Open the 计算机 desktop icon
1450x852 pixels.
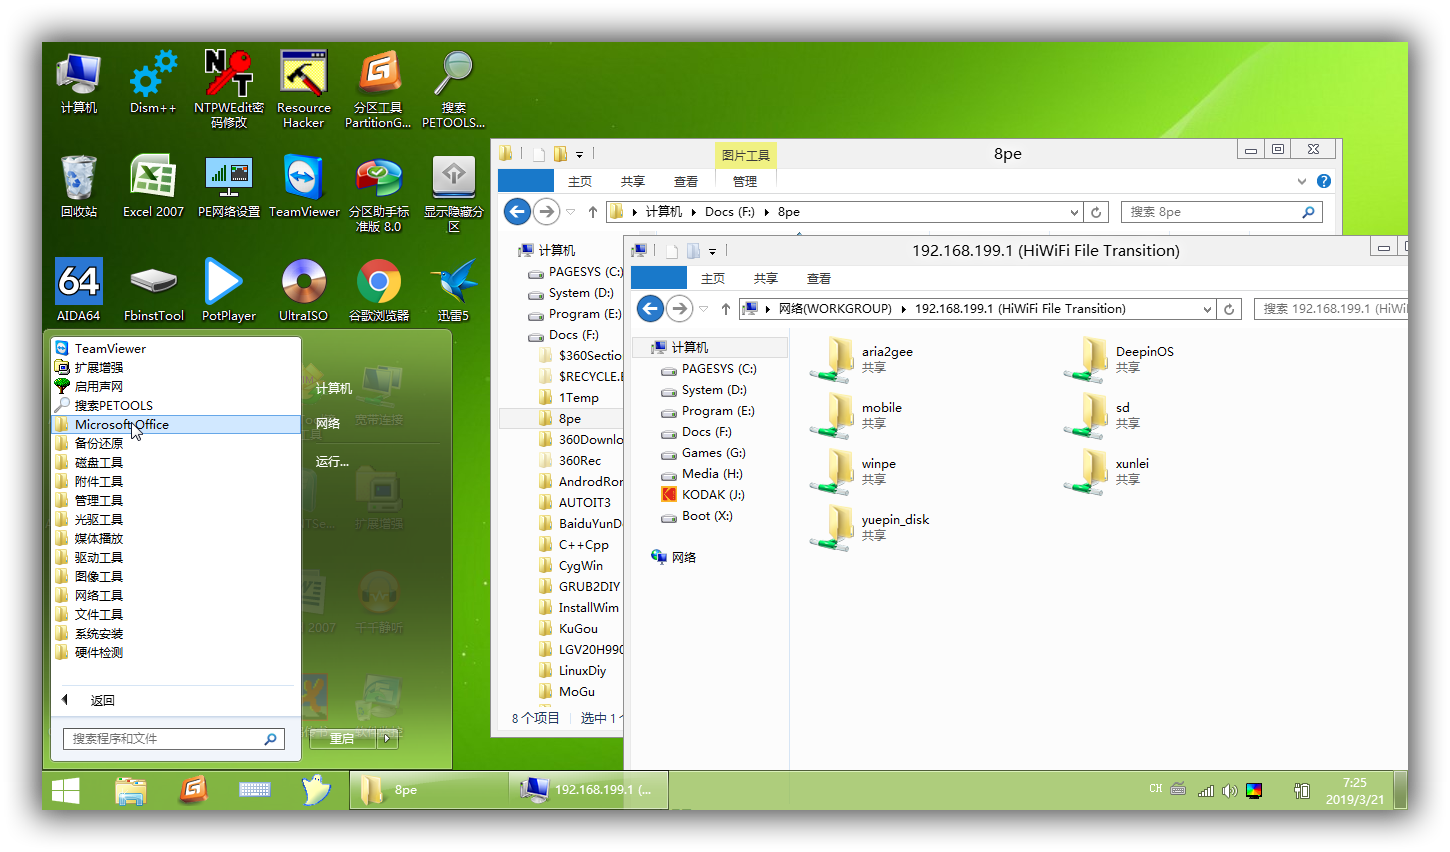point(78,82)
